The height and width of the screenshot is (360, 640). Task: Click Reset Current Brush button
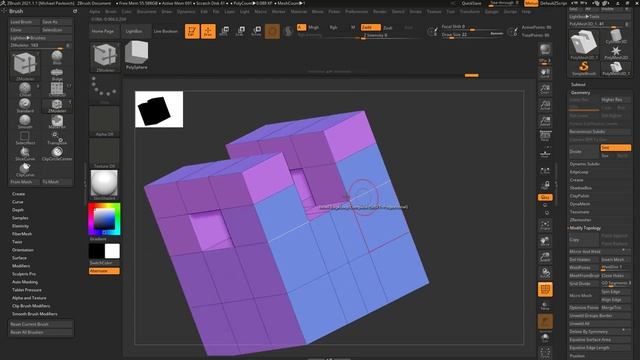click(41, 324)
